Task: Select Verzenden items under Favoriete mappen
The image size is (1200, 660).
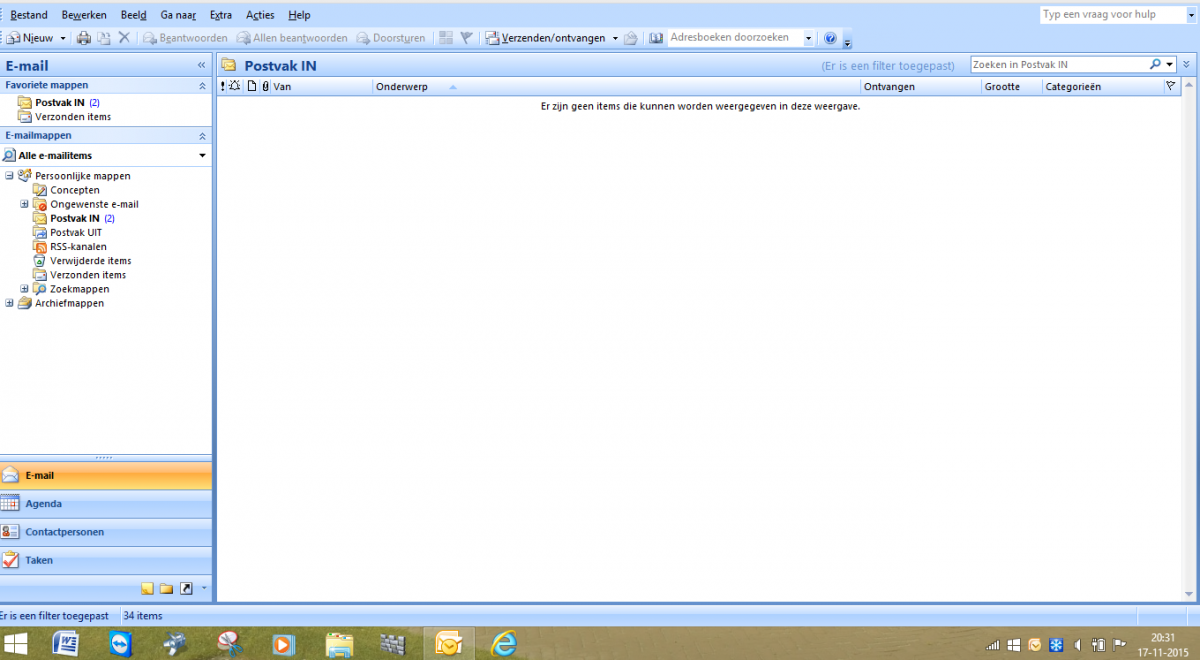Action: 73,117
